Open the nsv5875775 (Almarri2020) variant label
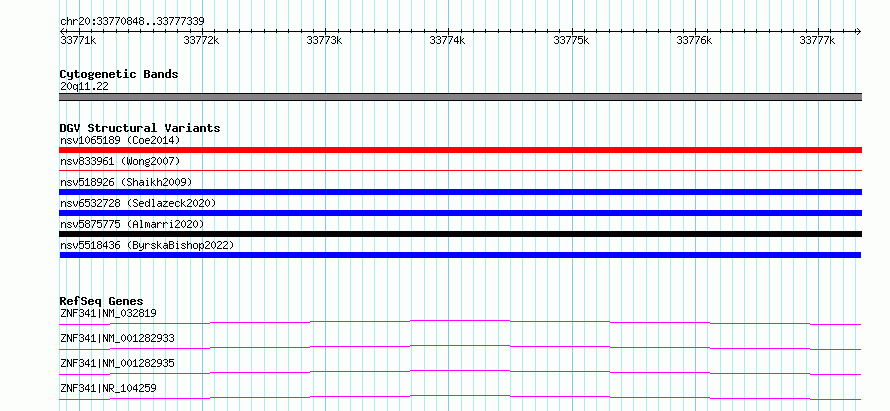This screenshot has width=890, height=411. point(132,224)
